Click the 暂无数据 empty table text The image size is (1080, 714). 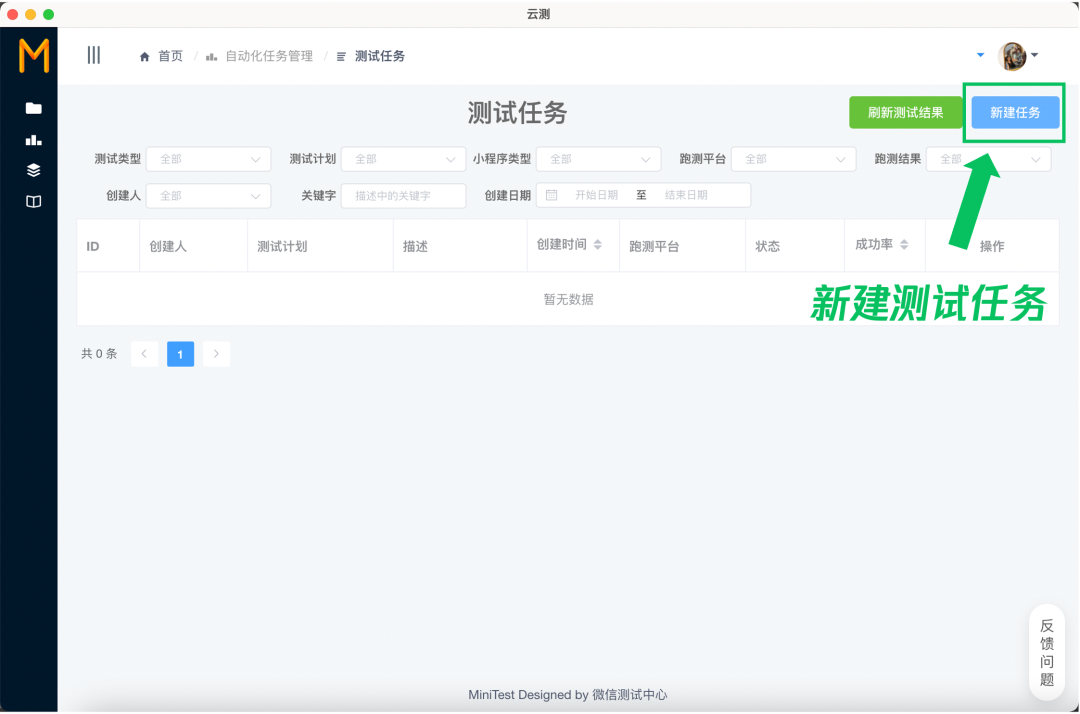(568, 300)
